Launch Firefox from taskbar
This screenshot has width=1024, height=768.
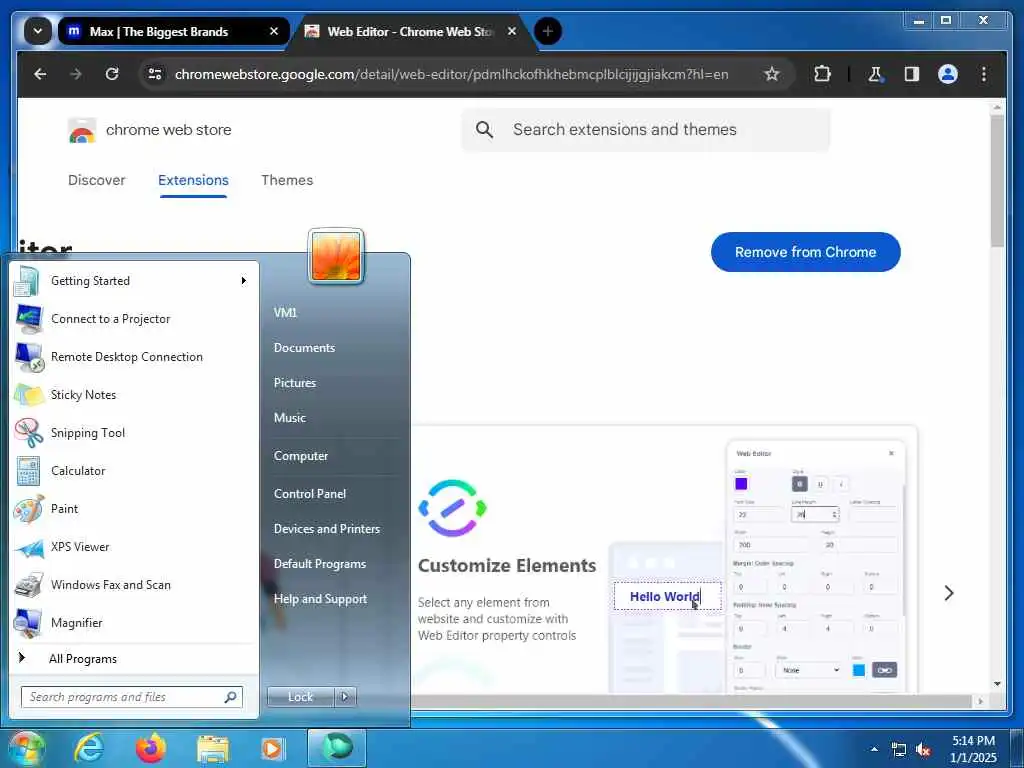[150, 749]
